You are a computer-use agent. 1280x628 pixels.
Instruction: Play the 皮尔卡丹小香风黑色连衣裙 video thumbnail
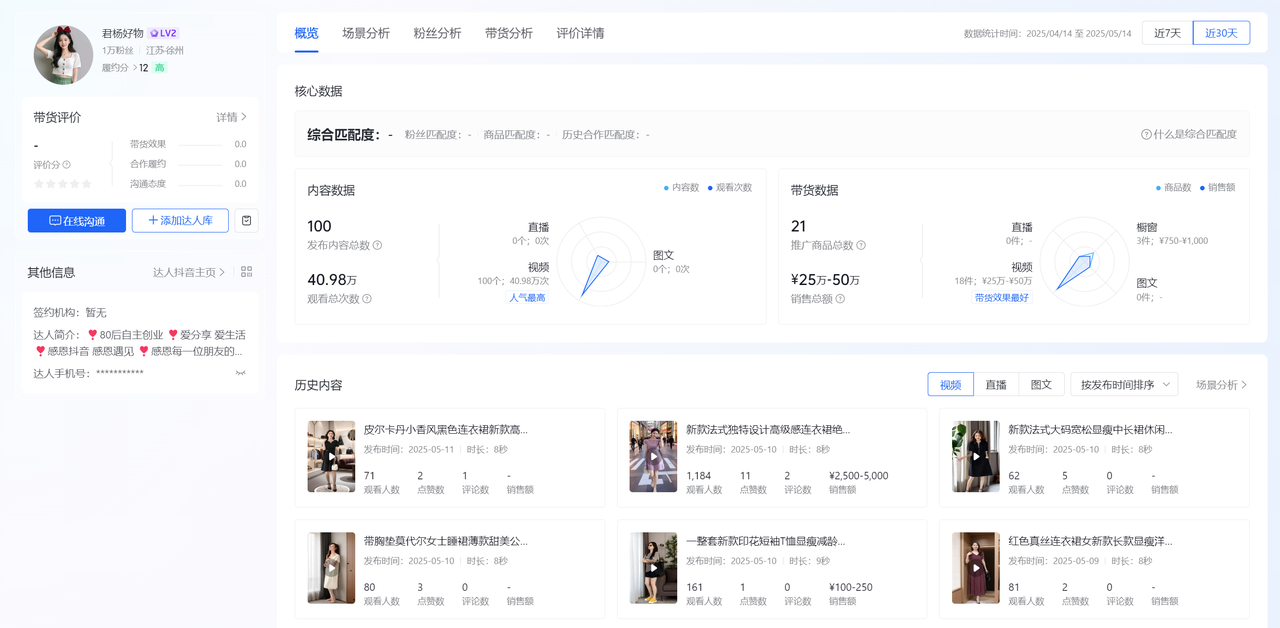click(331, 456)
